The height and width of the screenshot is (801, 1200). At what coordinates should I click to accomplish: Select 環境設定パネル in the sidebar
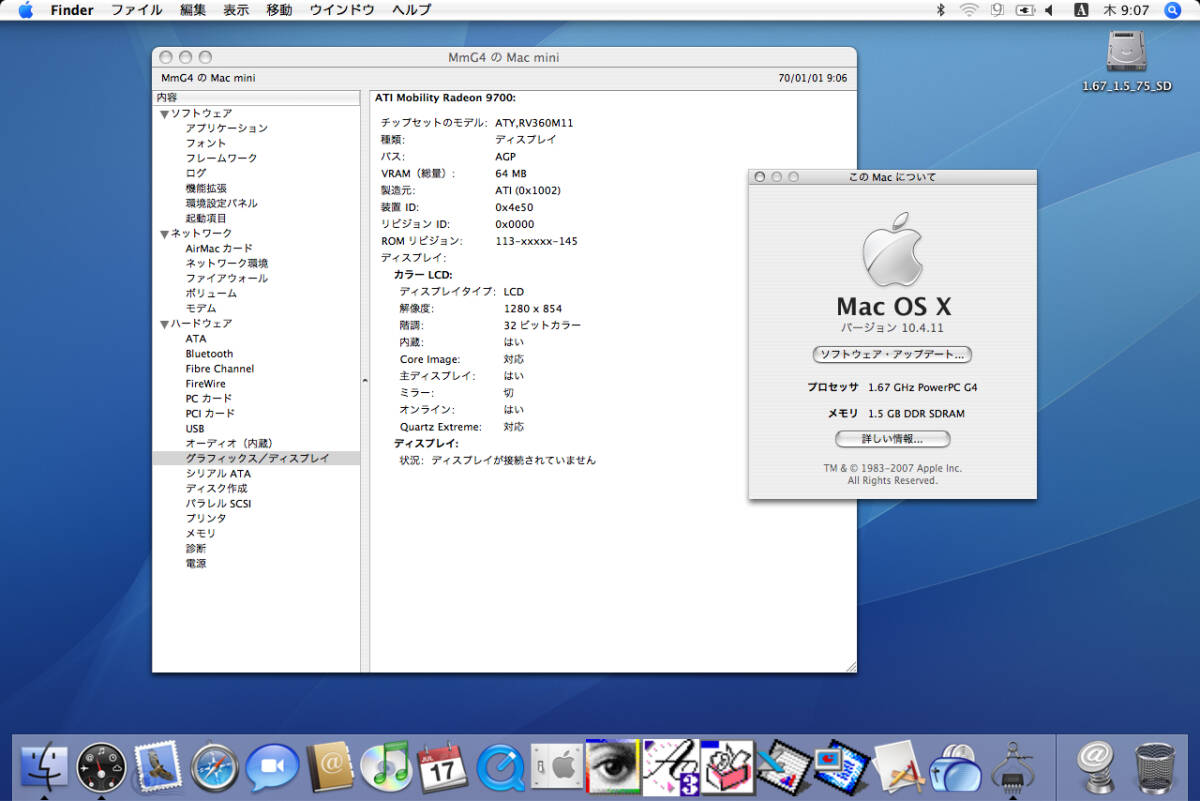point(221,203)
